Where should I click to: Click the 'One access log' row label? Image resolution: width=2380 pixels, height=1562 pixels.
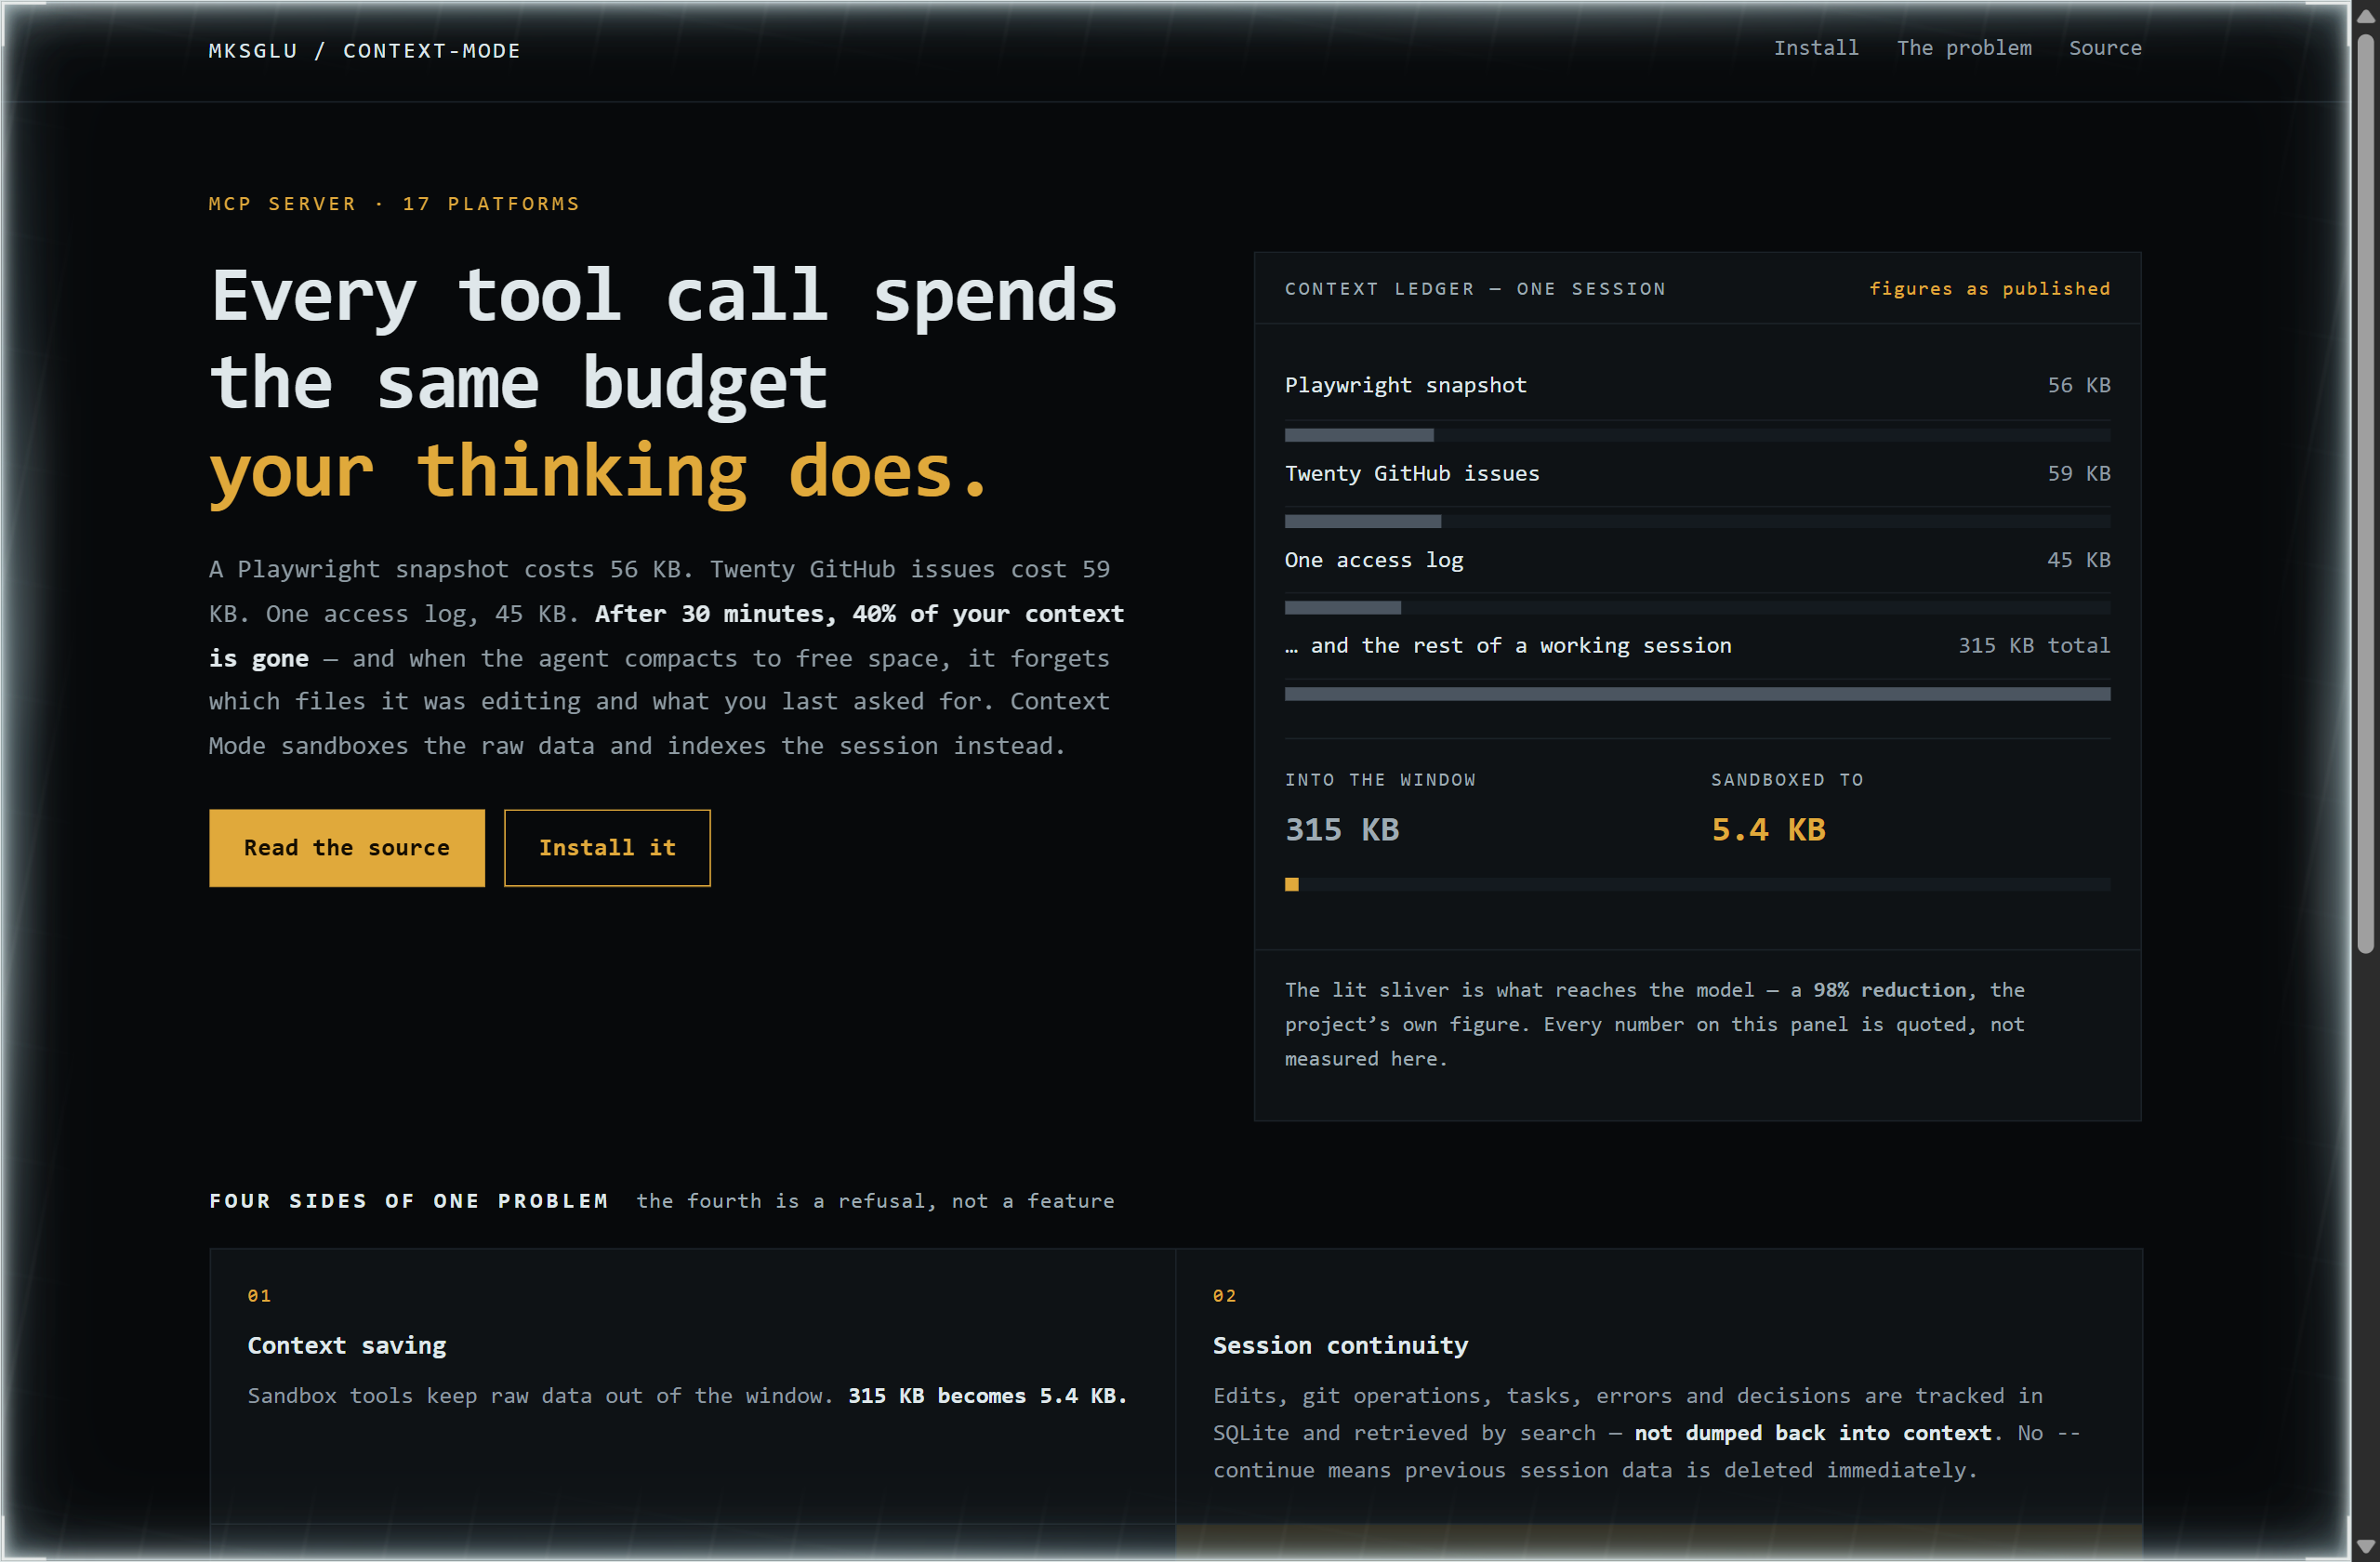[1373, 560]
